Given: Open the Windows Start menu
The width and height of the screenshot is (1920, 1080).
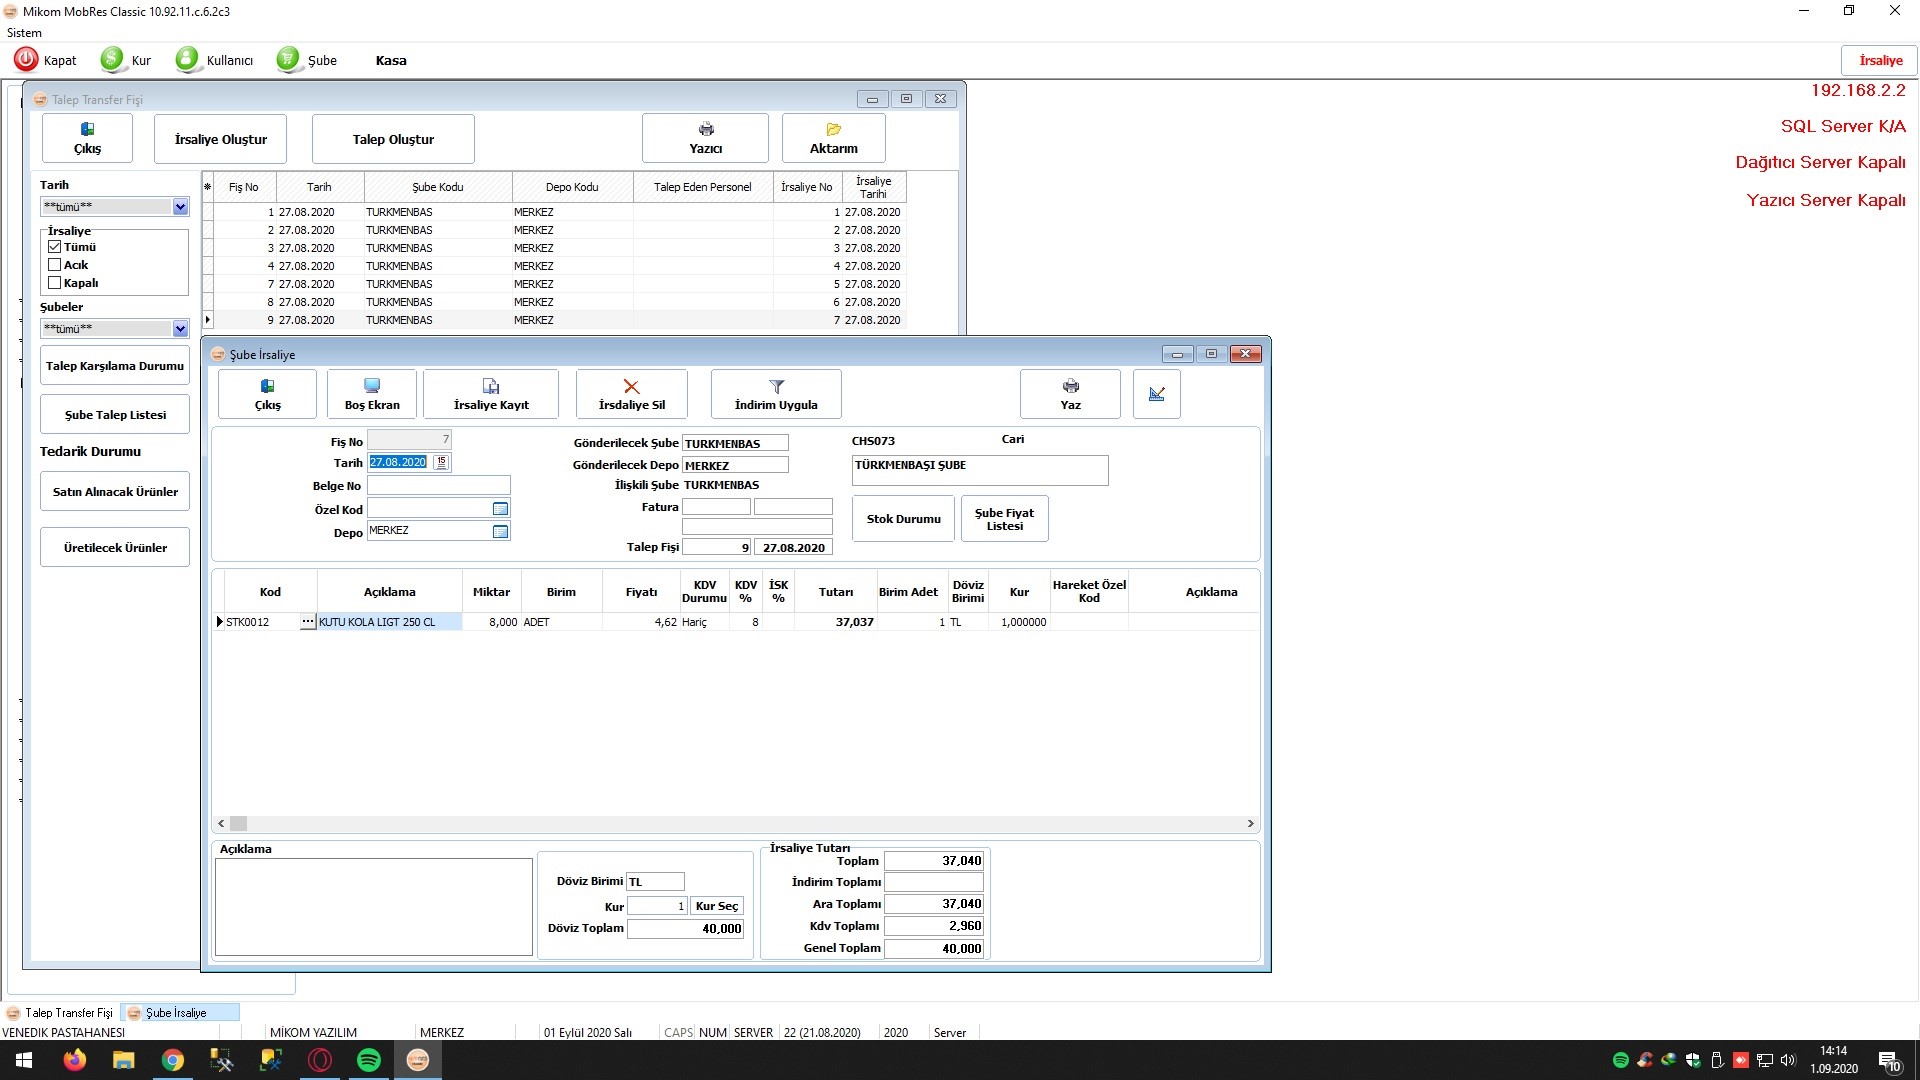Looking at the screenshot, I should [24, 1060].
